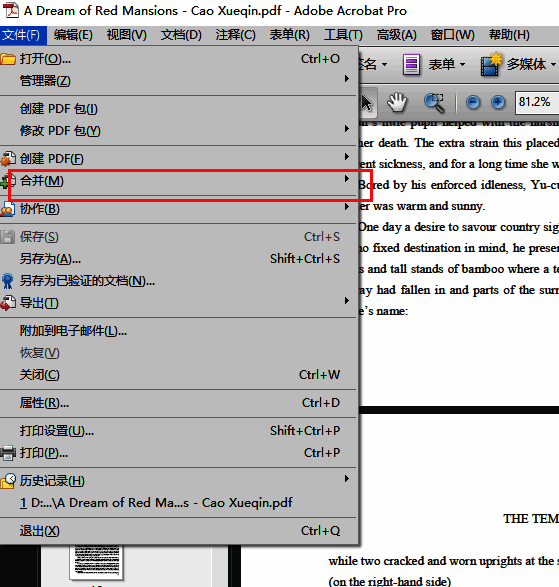Screen dimensions: 559x587
Task: Open the 帮助(H) menu
Action: tap(509, 35)
